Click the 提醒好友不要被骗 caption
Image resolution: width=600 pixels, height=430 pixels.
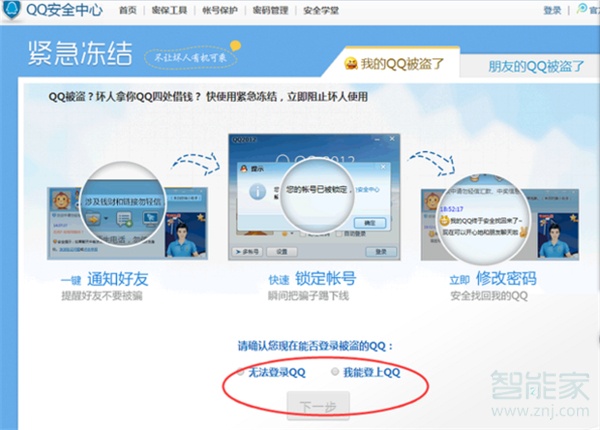pyautogui.click(x=102, y=296)
